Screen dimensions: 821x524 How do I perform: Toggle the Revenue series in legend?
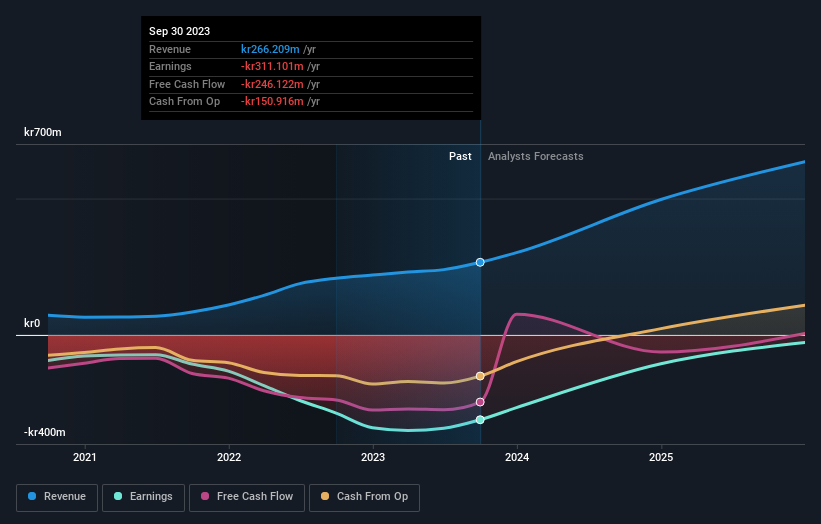(x=57, y=497)
